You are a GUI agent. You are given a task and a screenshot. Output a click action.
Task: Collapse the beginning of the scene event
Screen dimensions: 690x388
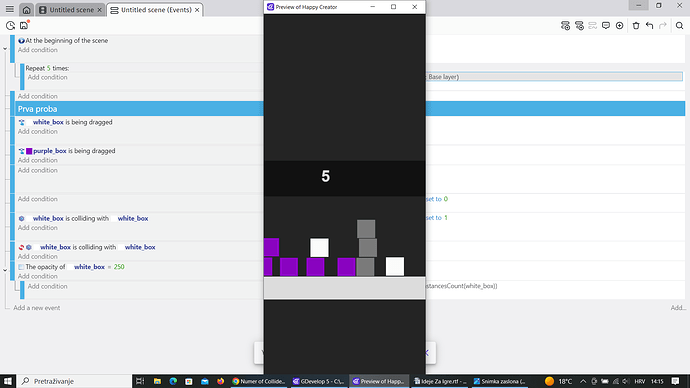[5, 48]
